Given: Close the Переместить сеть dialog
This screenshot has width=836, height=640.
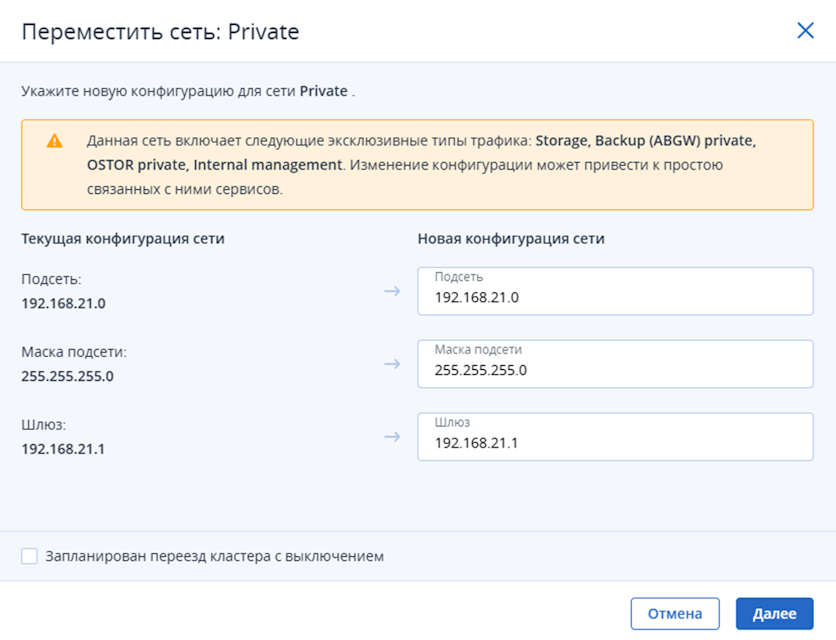Looking at the screenshot, I should (805, 31).
